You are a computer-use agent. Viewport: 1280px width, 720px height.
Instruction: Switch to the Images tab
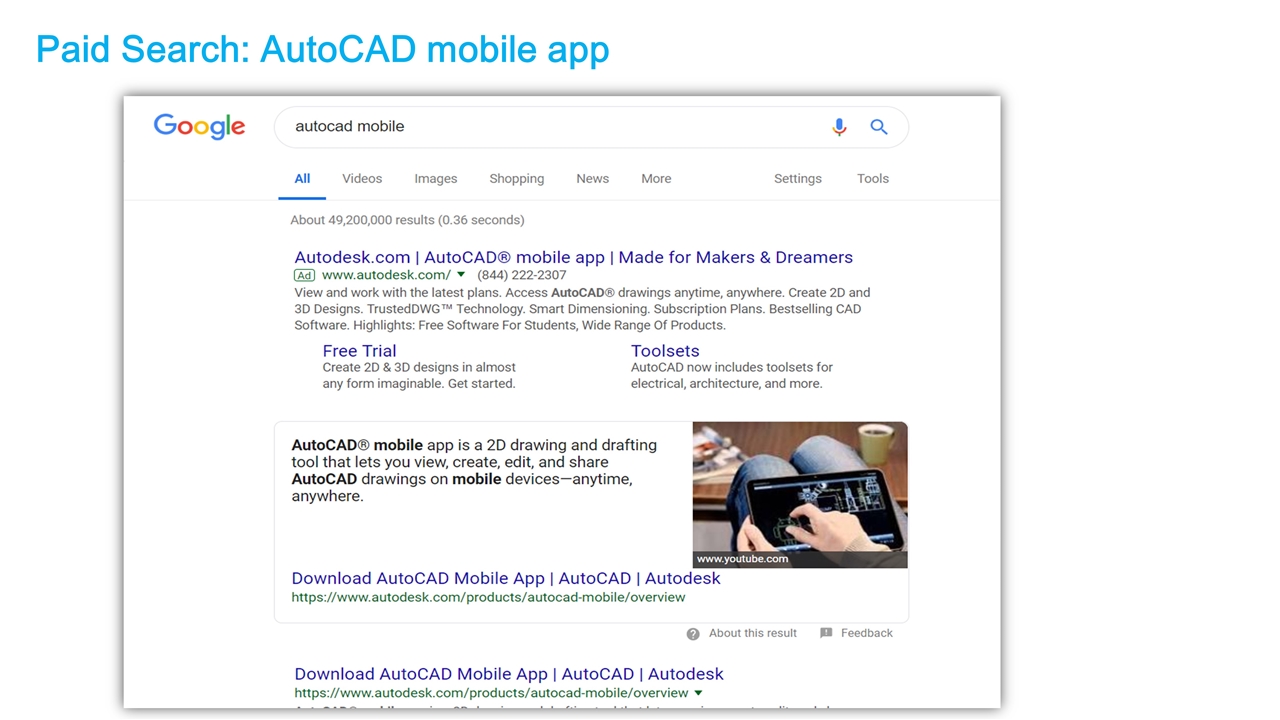[436, 179]
